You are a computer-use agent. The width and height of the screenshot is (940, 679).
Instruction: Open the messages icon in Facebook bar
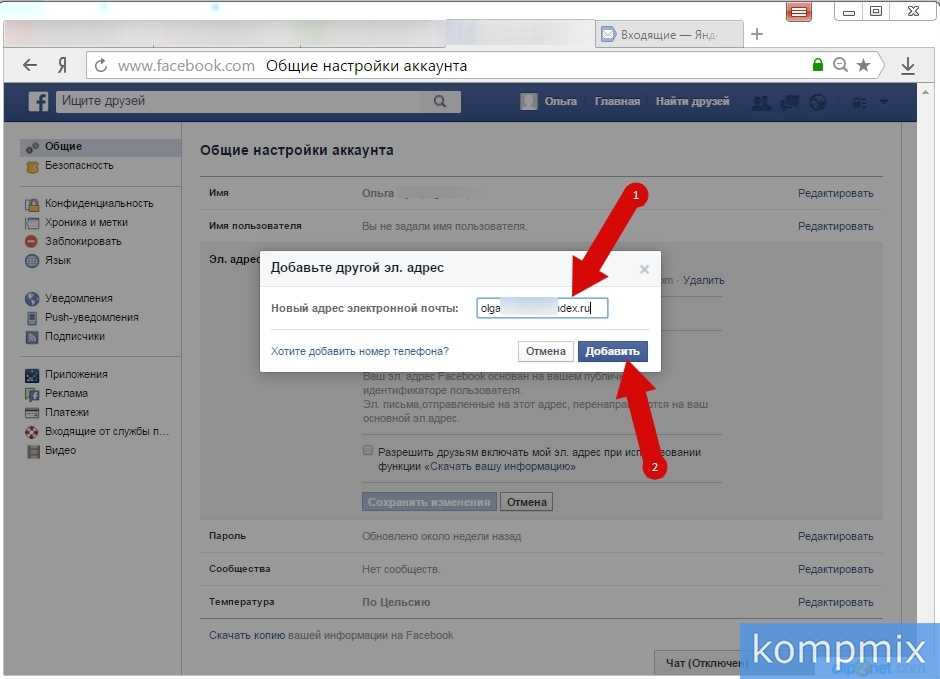point(790,102)
